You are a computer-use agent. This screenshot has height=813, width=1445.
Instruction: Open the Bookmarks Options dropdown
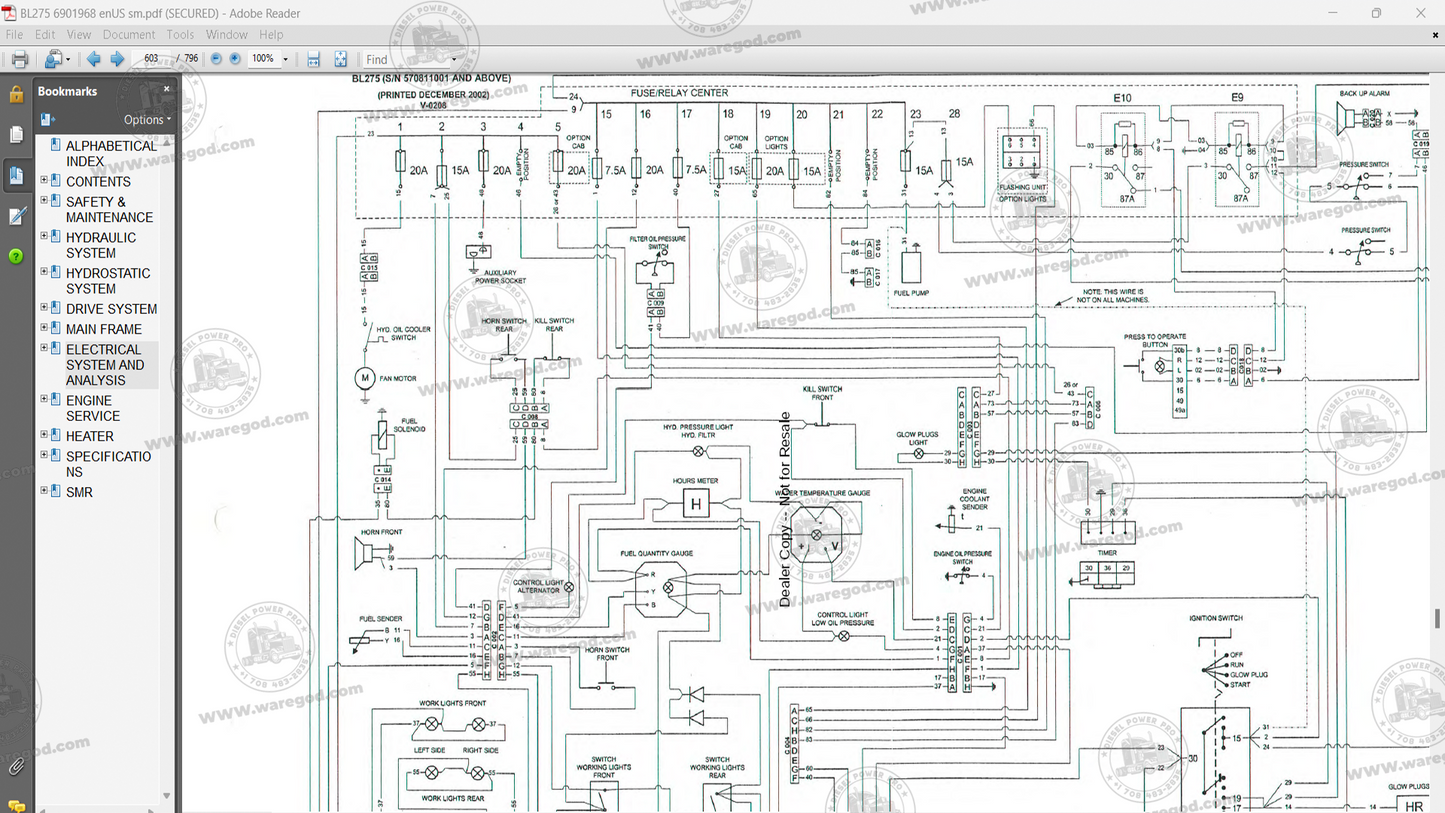click(x=147, y=120)
